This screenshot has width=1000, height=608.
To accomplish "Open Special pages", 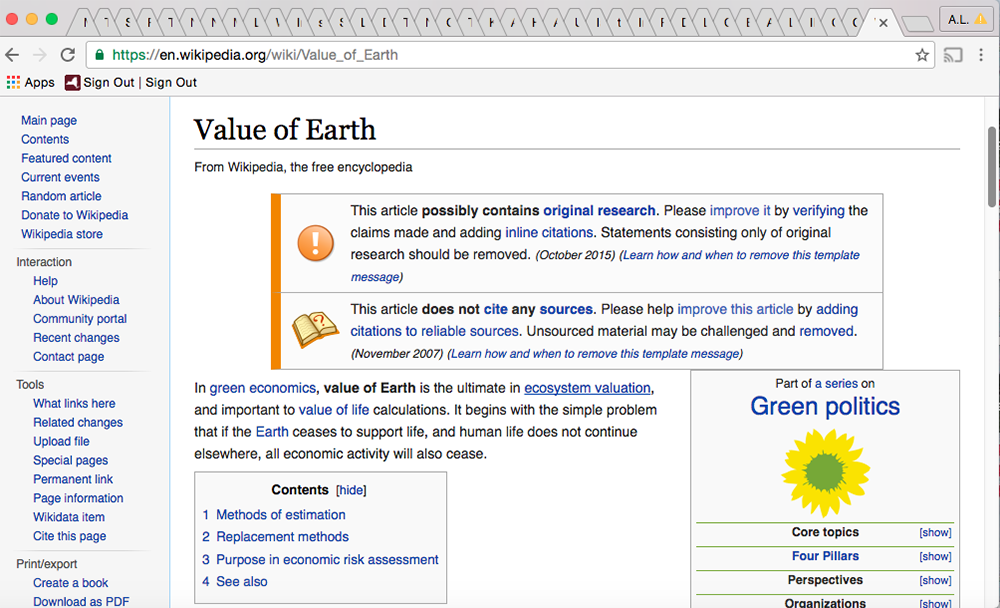I will pyautogui.click(x=70, y=460).
